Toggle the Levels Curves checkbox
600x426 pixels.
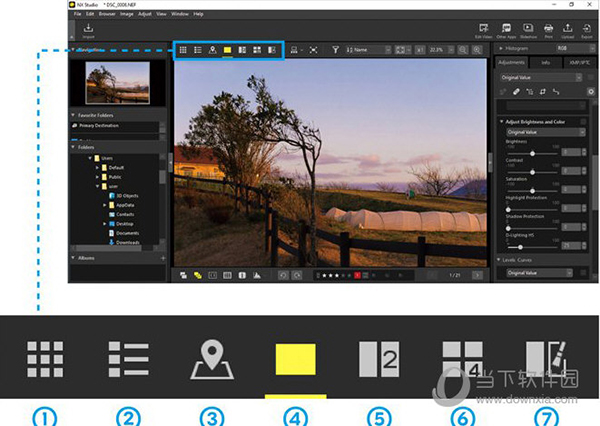click(583, 273)
